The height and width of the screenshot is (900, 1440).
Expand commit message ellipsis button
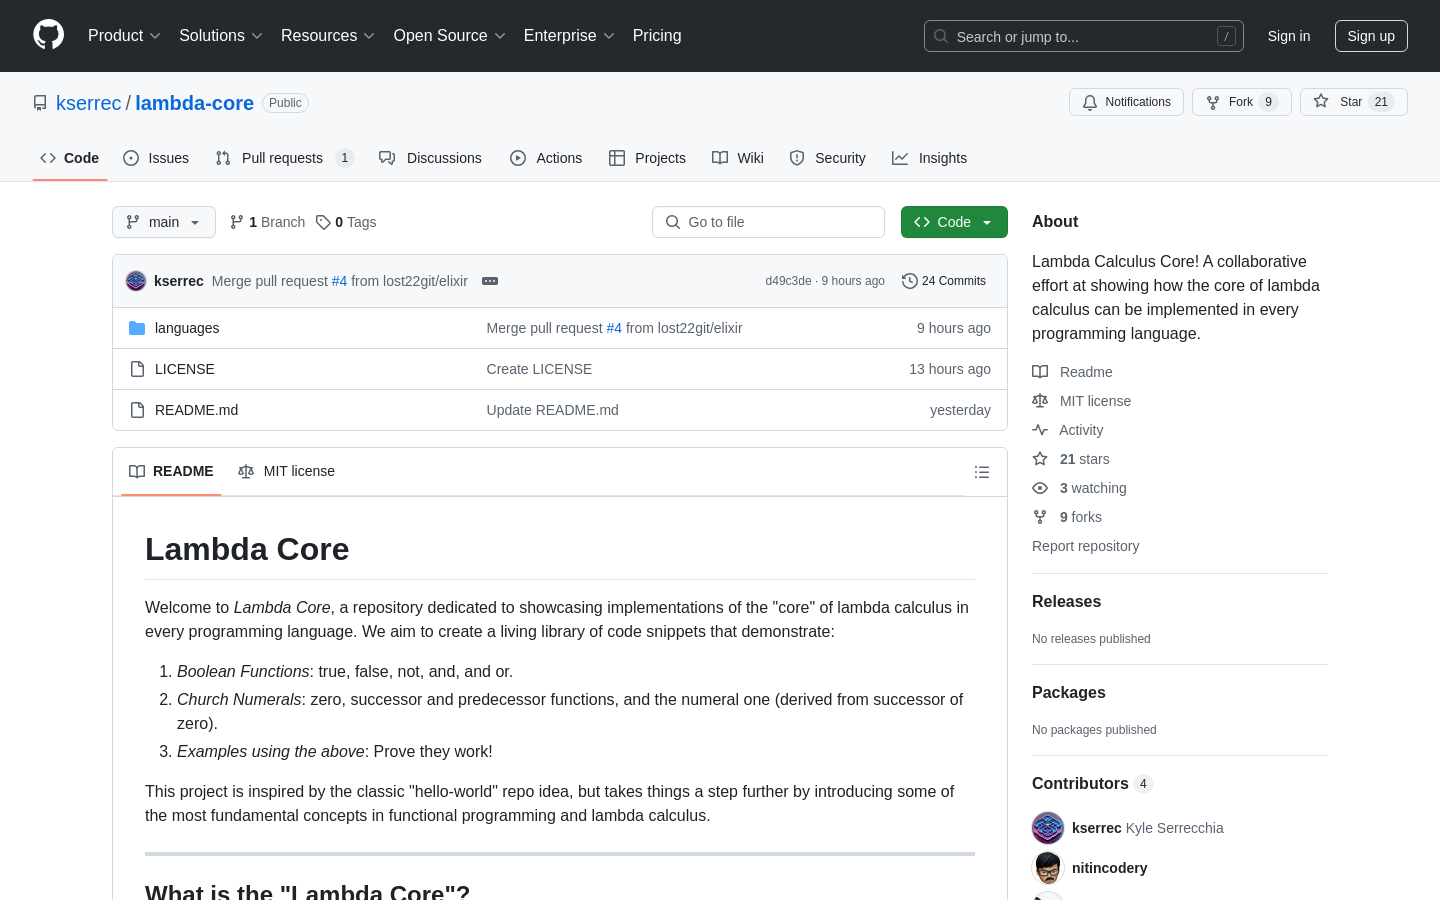point(490,281)
